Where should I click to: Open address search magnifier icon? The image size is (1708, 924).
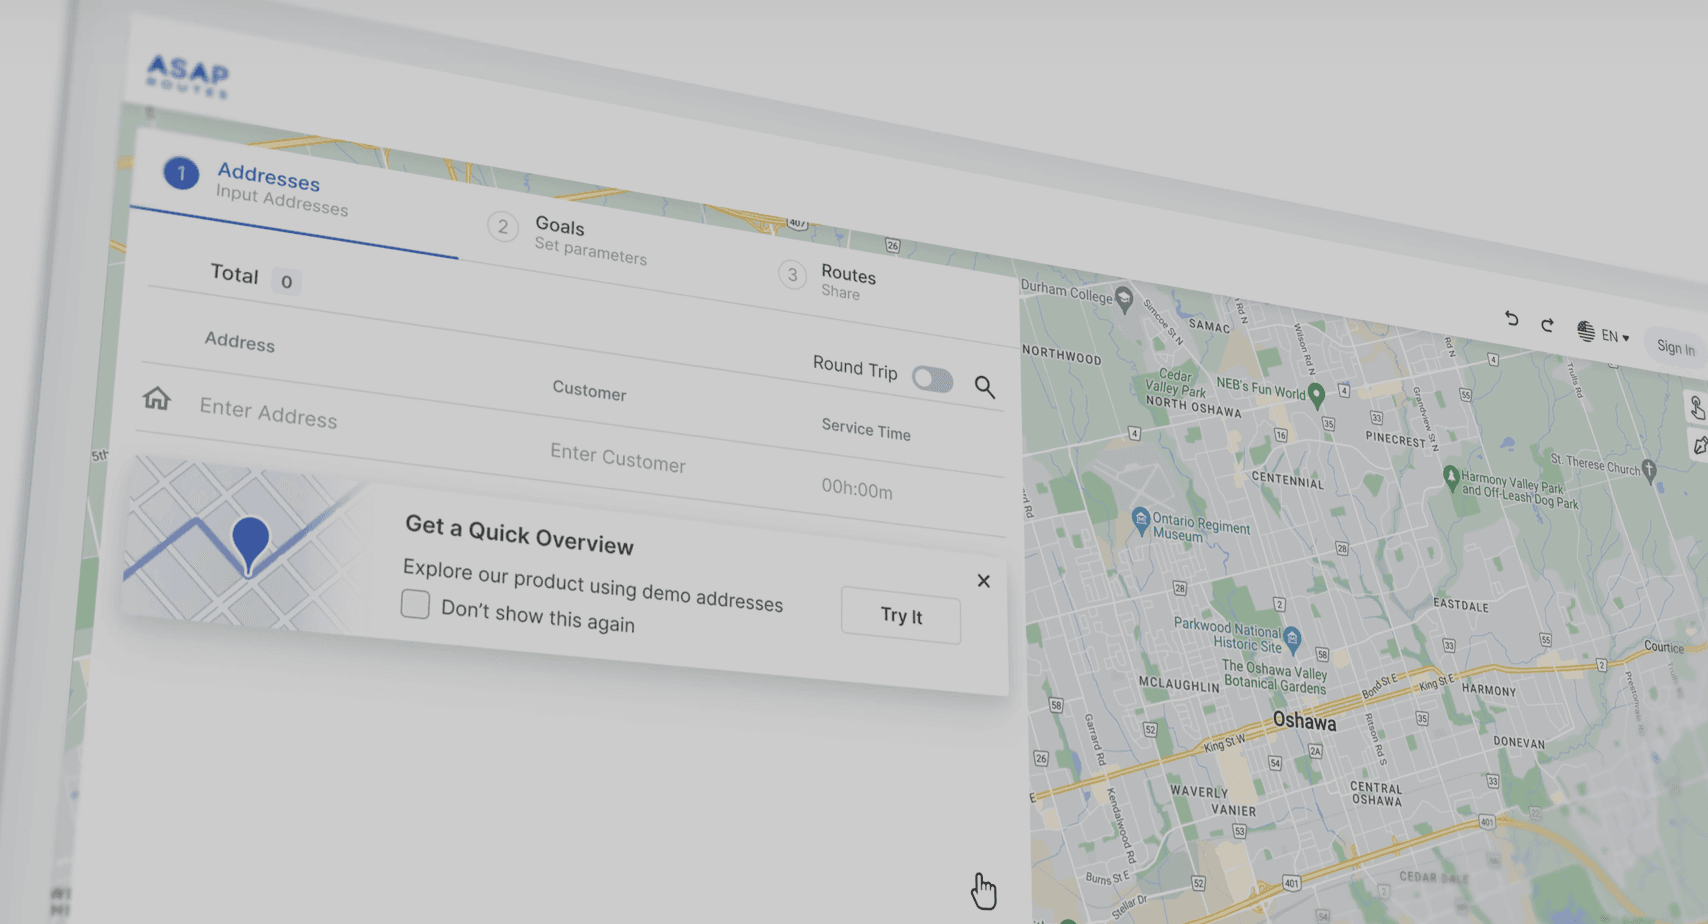click(x=984, y=387)
